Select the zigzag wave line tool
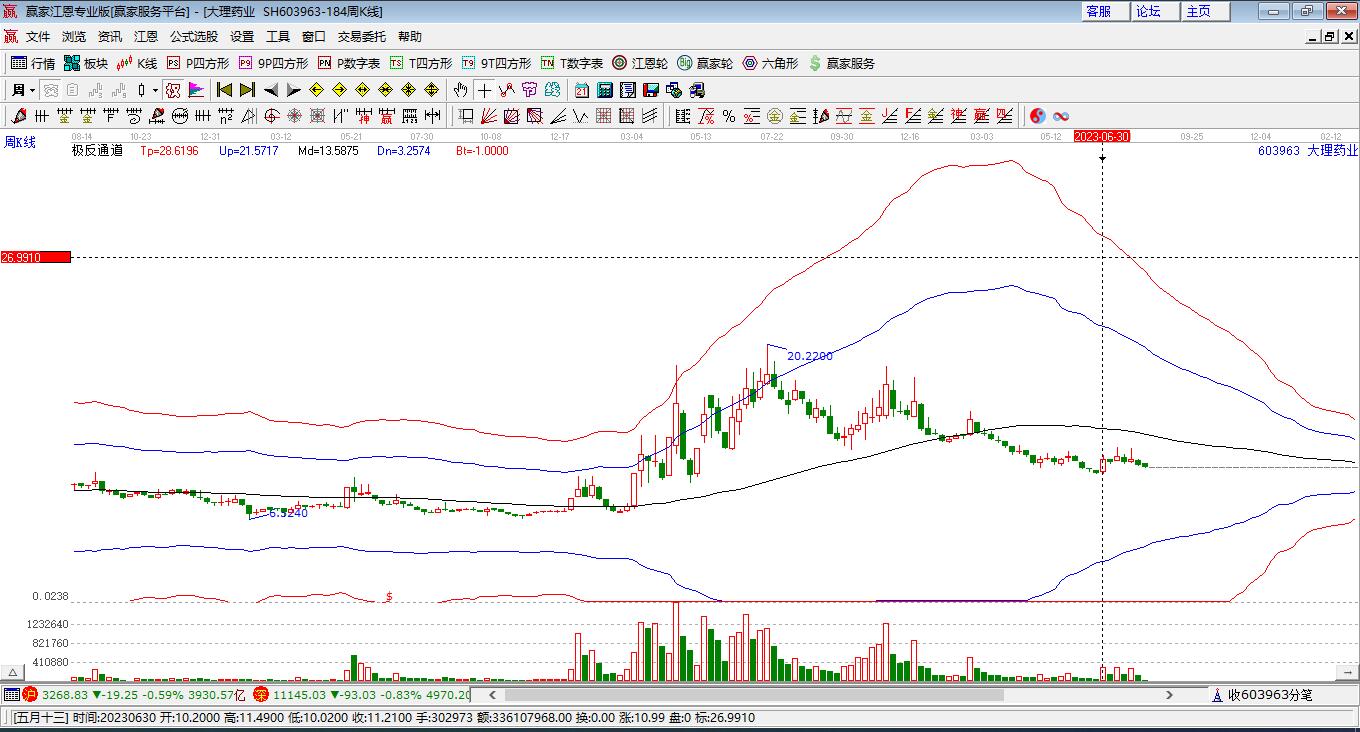The height and width of the screenshot is (732, 1360). (580, 116)
